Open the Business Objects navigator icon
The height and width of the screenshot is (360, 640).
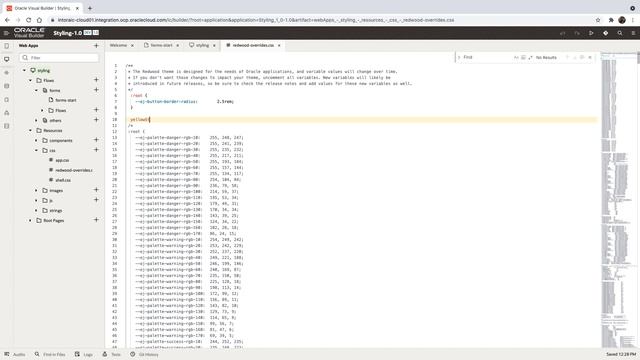[7, 86]
